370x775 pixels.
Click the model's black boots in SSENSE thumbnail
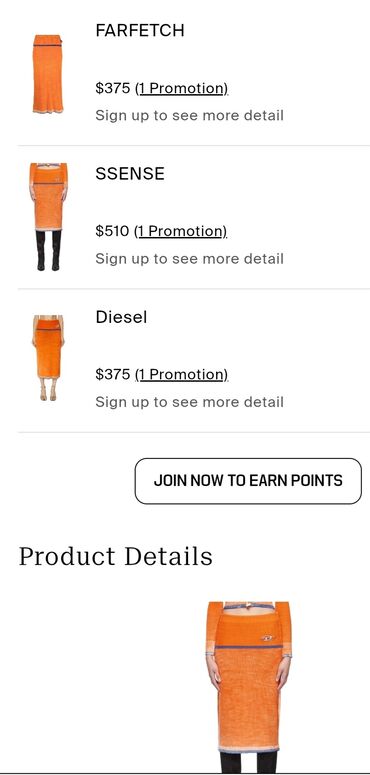(48, 250)
